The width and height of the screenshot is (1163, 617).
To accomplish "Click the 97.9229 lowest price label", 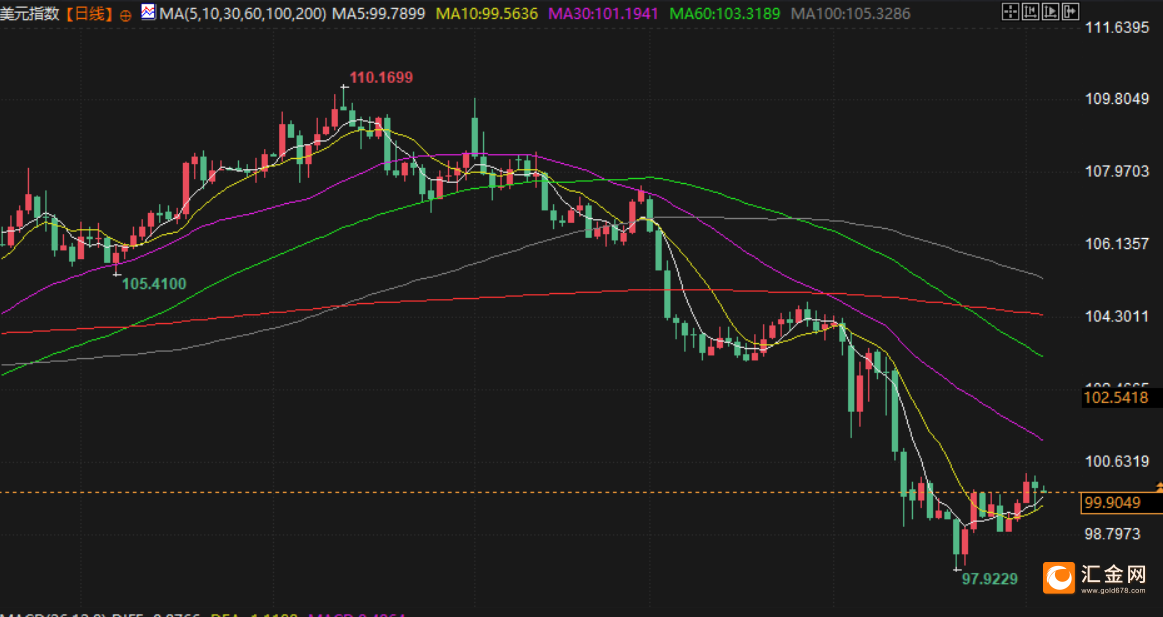I will pos(989,578).
